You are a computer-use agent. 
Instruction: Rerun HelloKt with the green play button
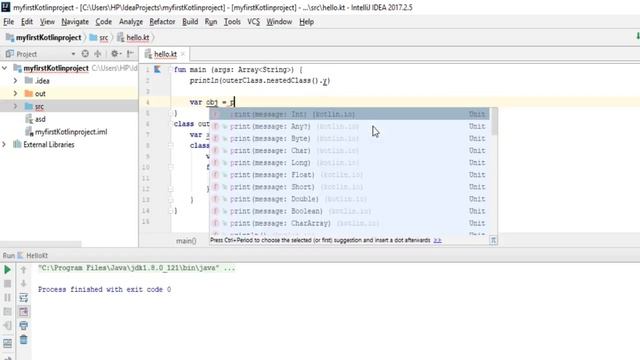coord(7,269)
